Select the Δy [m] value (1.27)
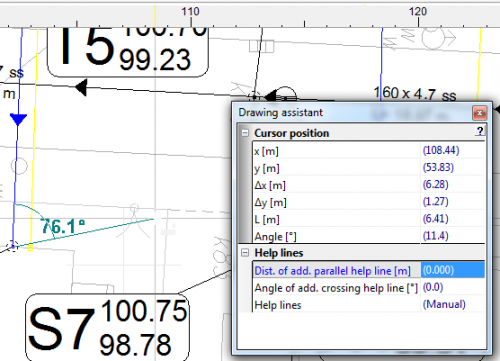 coord(453,202)
